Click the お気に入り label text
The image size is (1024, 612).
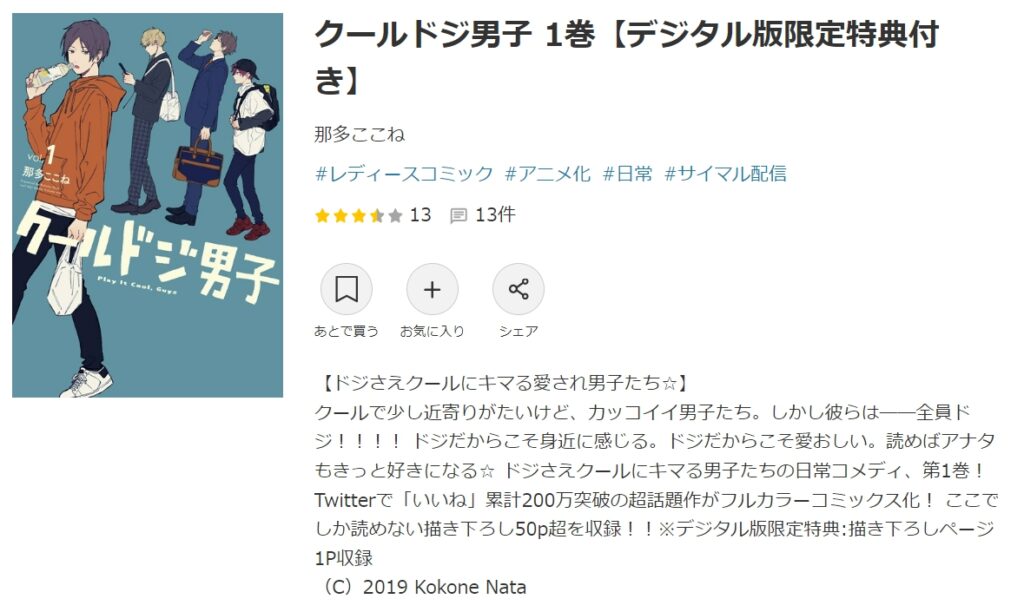pos(432,331)
